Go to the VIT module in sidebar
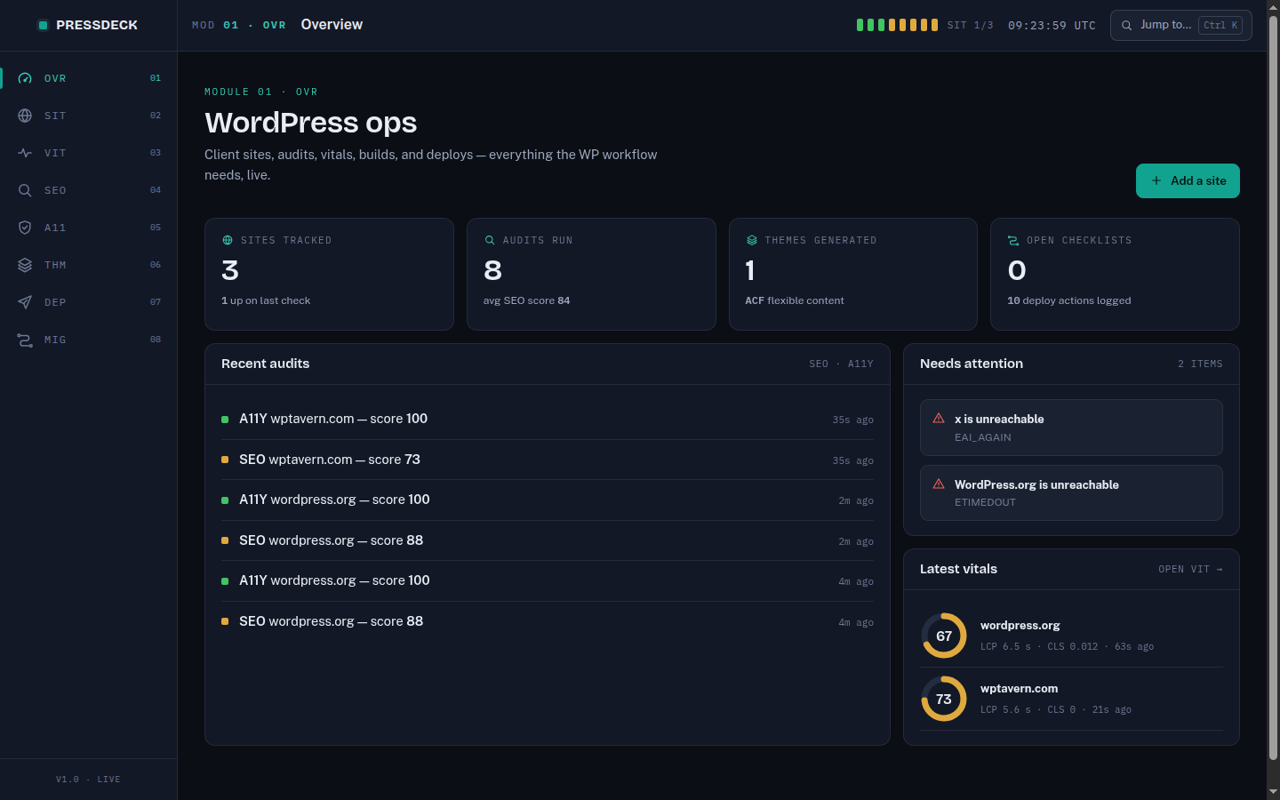Screen dimensions: 1280x800 (89, 153)
